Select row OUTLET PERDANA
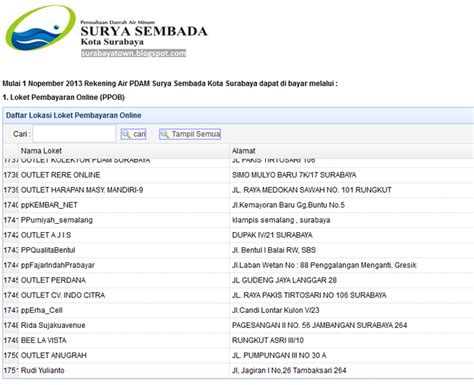 pyautogui.click(x=238, y=280)
